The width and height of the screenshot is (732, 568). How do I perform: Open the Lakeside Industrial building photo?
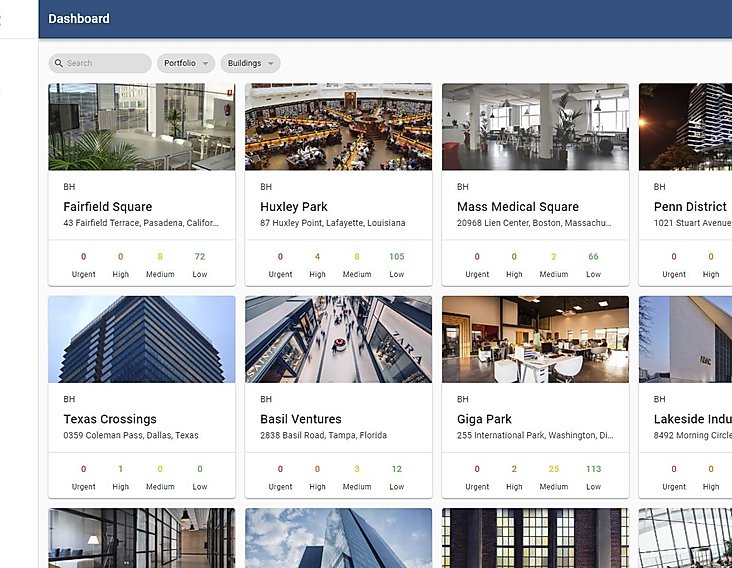pyautogui.click(x=685, y=339)
